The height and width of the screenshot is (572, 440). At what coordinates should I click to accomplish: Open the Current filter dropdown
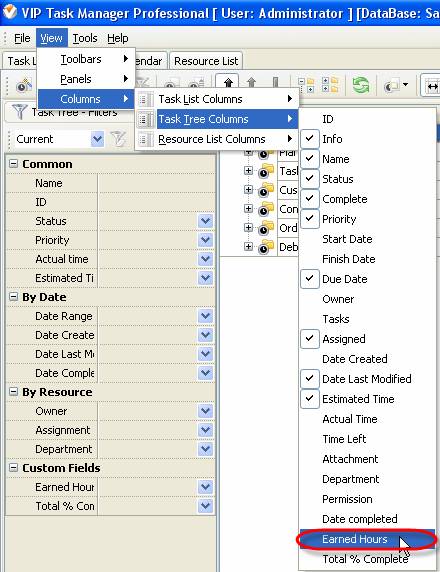(97, 139)
